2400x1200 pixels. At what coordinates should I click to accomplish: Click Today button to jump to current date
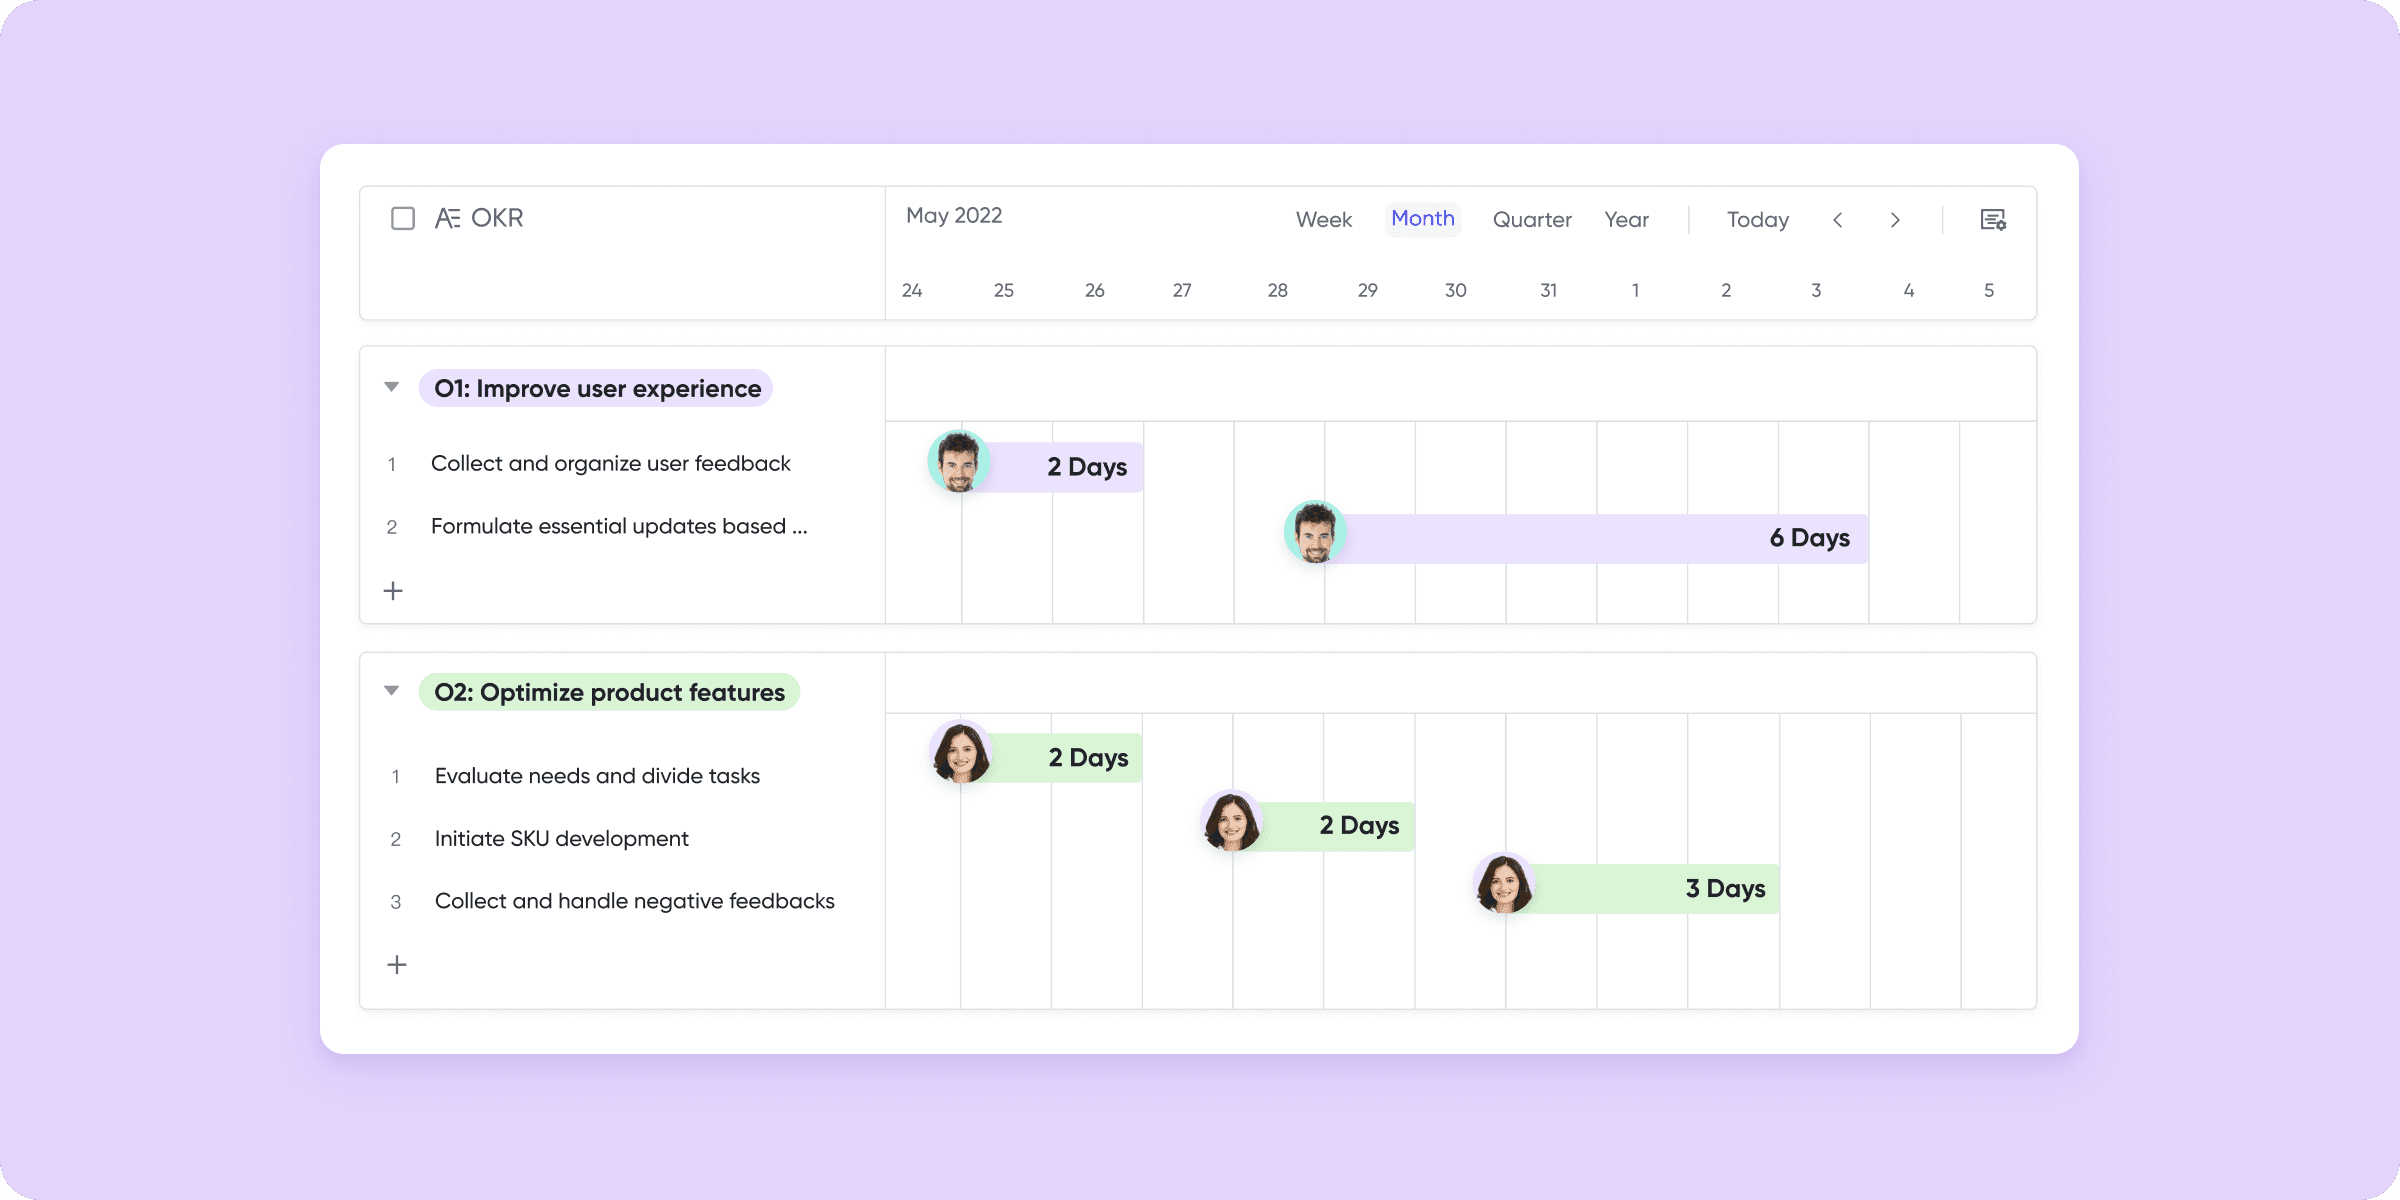(1757, 219)
